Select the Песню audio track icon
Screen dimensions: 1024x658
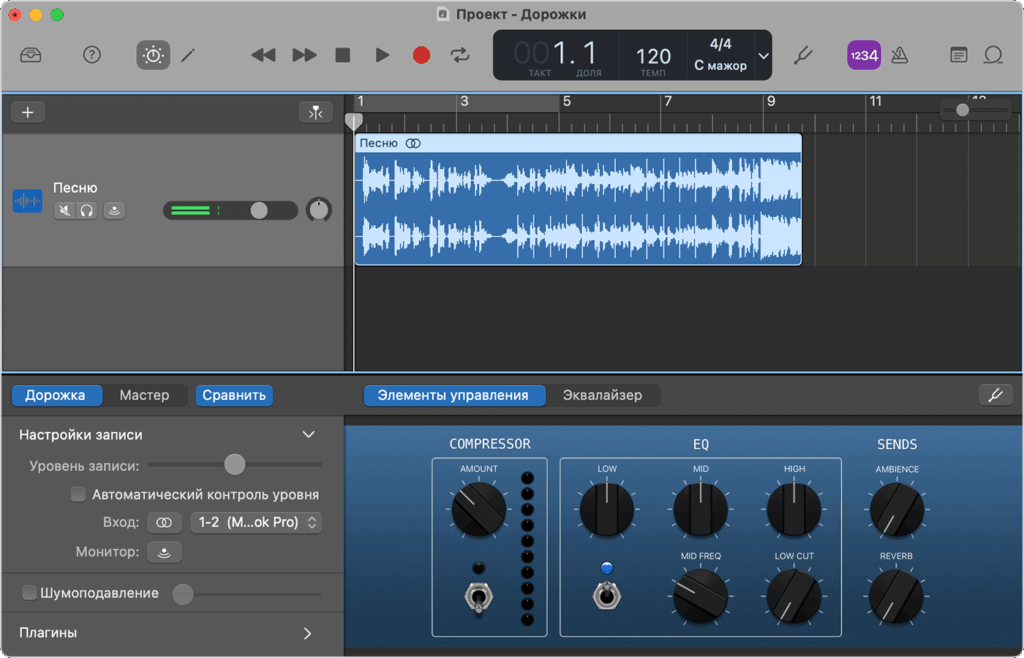(27, 201)
